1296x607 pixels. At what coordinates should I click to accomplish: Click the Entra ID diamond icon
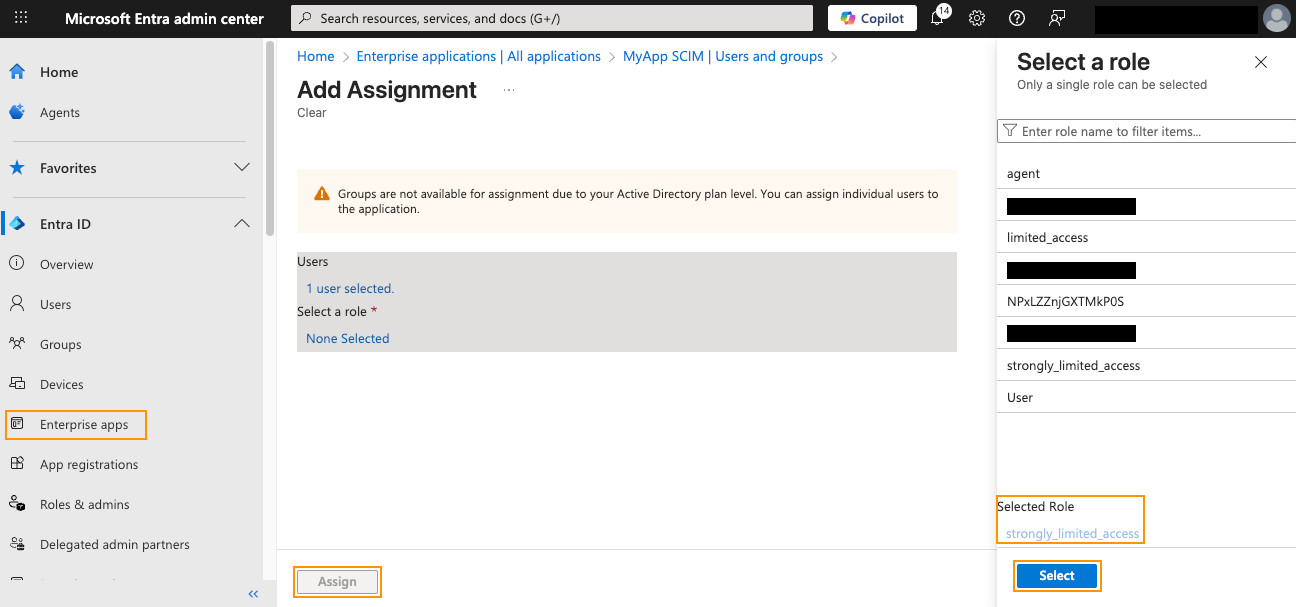point(17,224)
